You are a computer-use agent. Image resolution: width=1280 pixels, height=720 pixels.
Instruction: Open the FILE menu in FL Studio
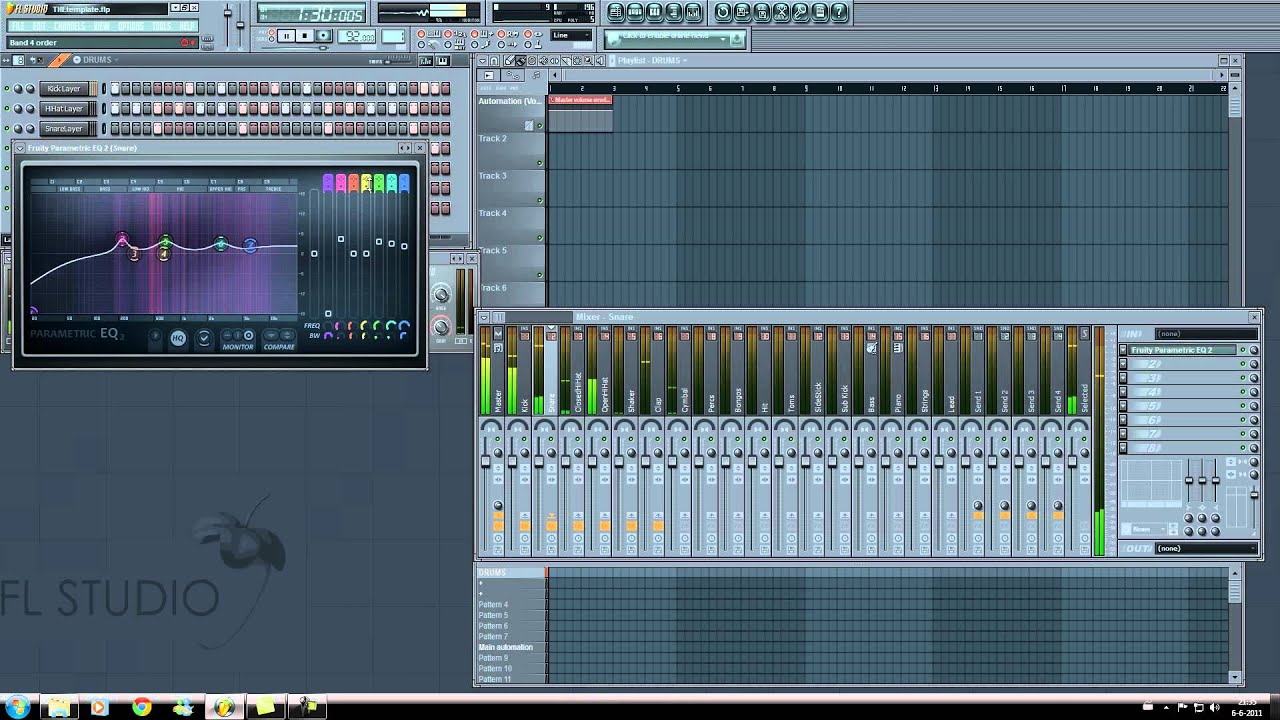[17, 26]
